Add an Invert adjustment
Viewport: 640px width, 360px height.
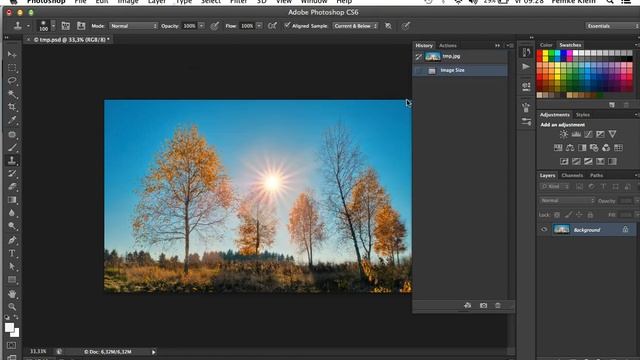[x=564, y=162]
